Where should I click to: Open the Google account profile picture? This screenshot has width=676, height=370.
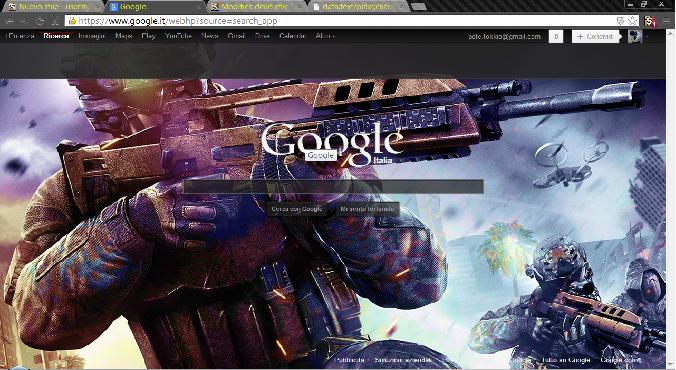[x=635, y=36]
